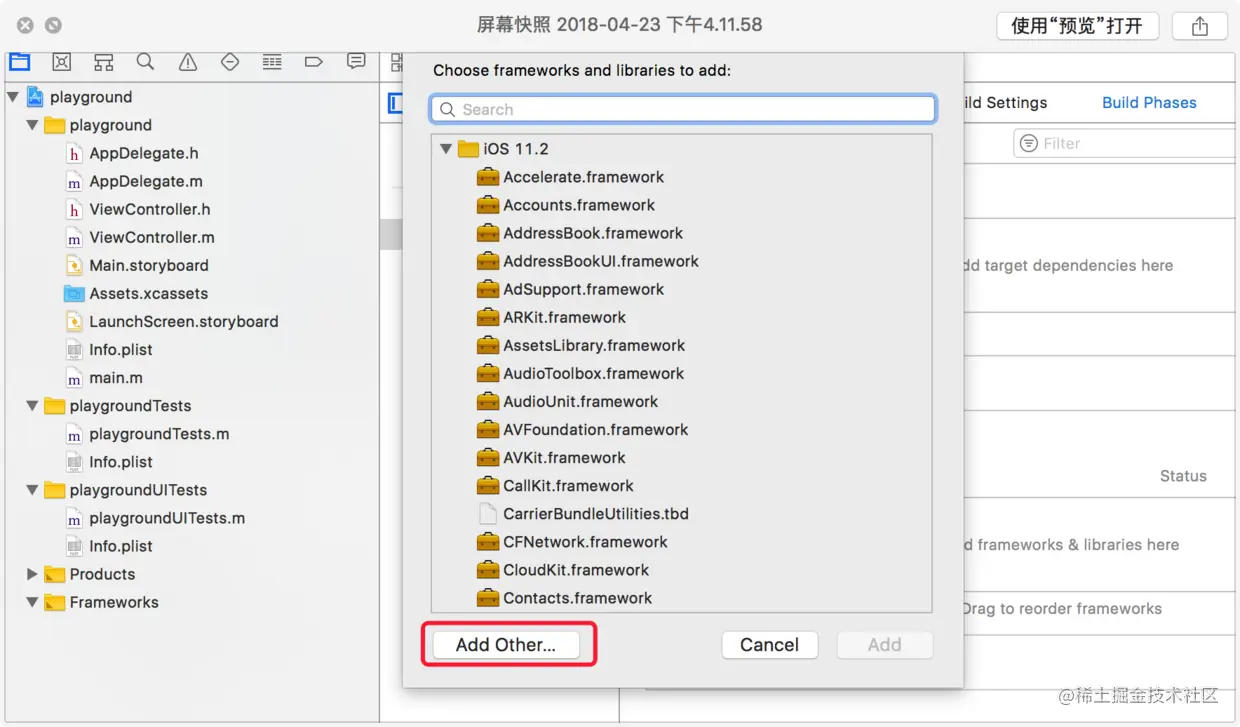The height and width of the screenshot is (727, 1240).
Task: Click the AVKit.framework toolbox icon
Action: click(x=488, y=458)
